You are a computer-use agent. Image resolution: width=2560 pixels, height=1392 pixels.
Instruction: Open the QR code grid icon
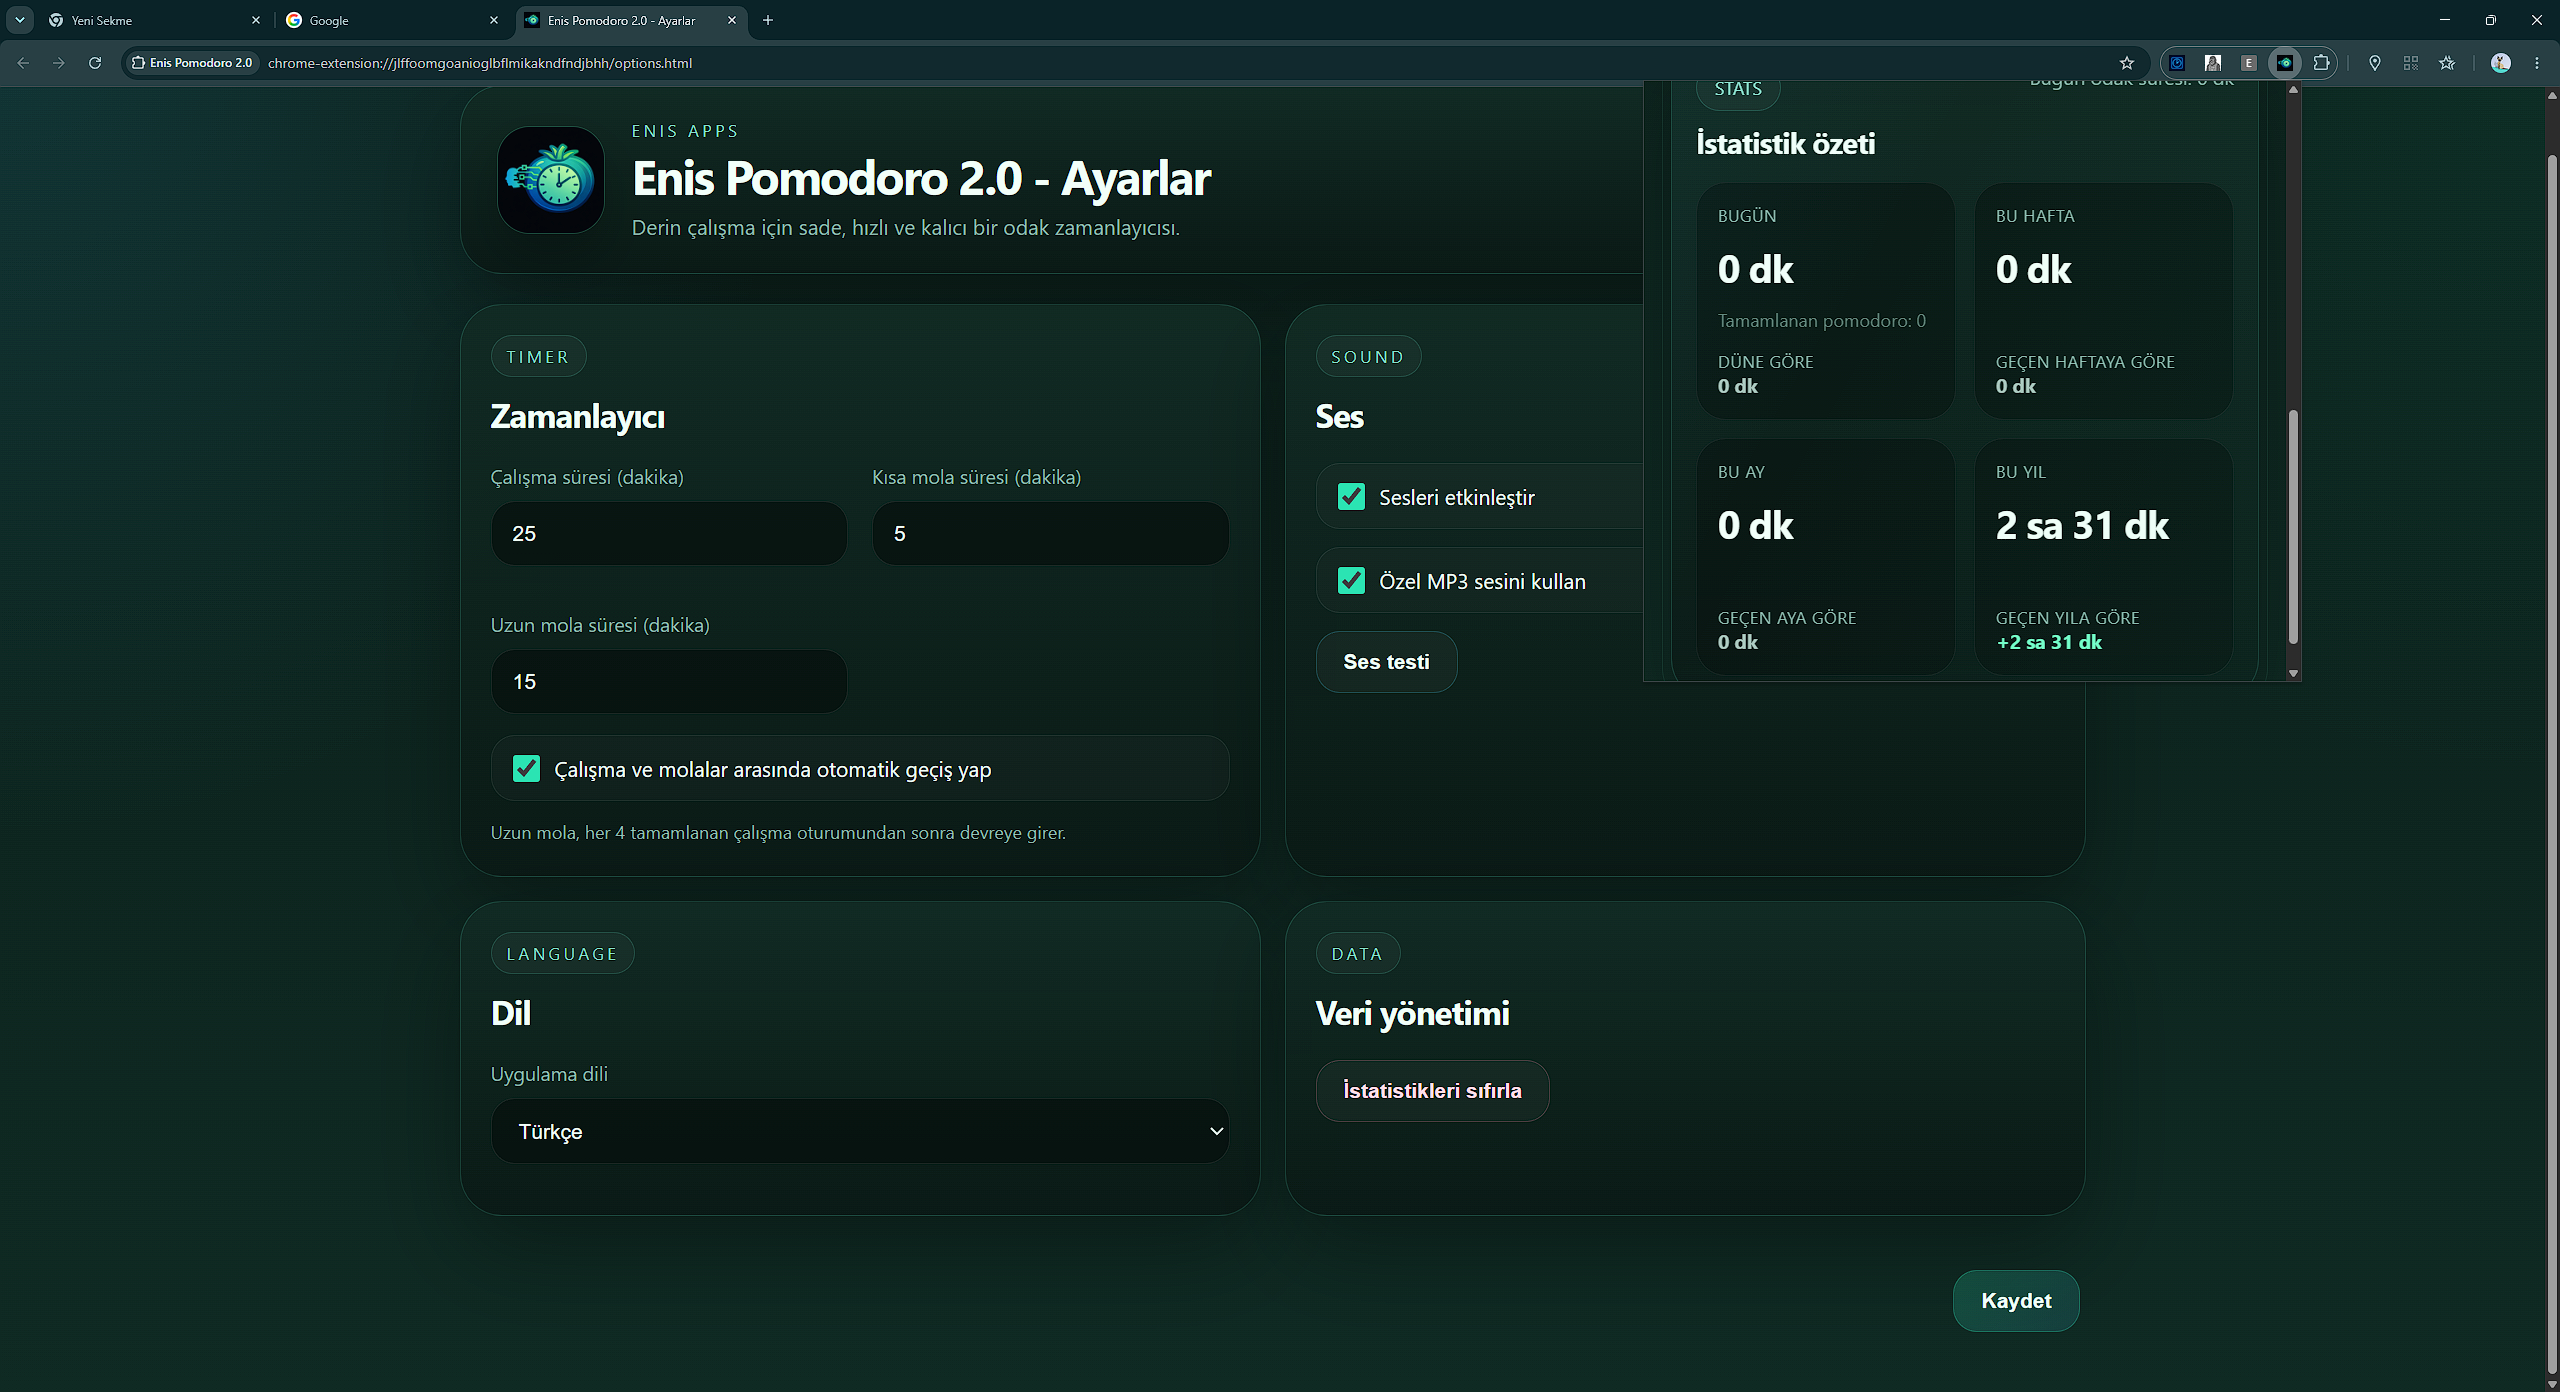(x=2411, y=63)
